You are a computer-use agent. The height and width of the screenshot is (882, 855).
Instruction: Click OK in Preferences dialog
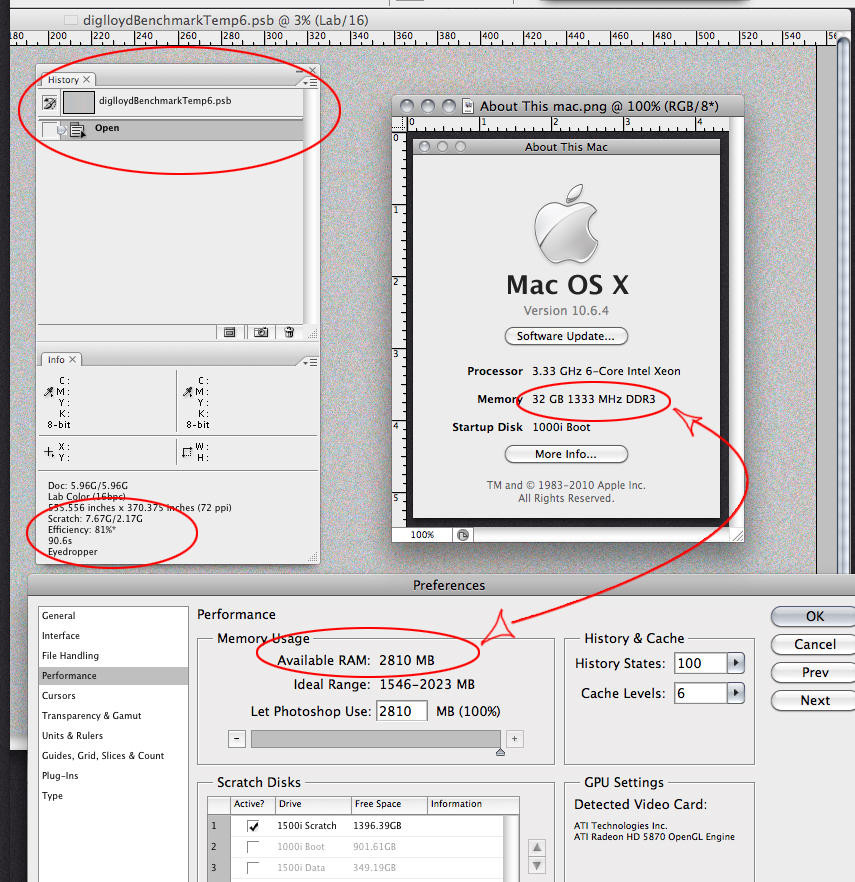[813, 616]
